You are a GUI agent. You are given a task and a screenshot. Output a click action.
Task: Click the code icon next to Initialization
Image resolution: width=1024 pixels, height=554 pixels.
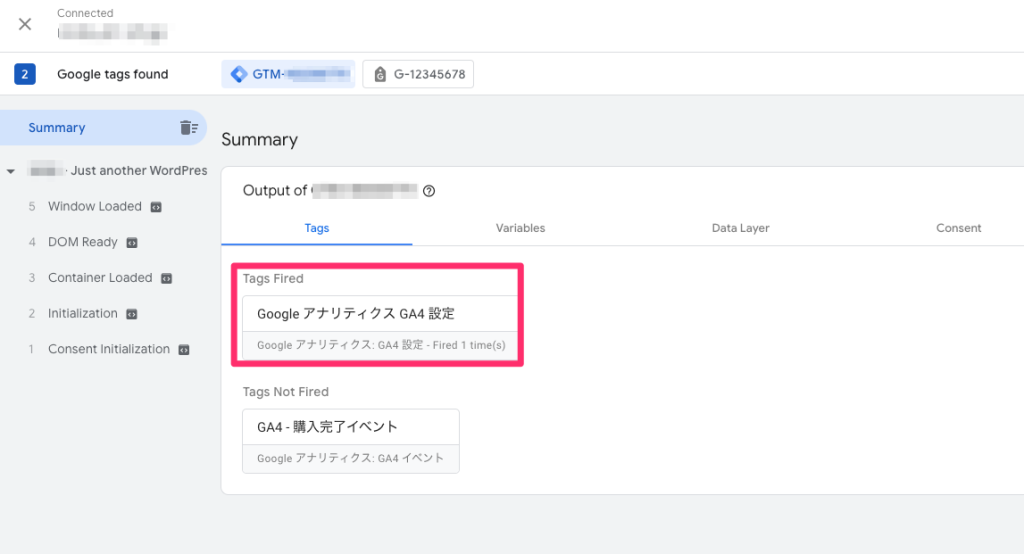tap(132, 314)
